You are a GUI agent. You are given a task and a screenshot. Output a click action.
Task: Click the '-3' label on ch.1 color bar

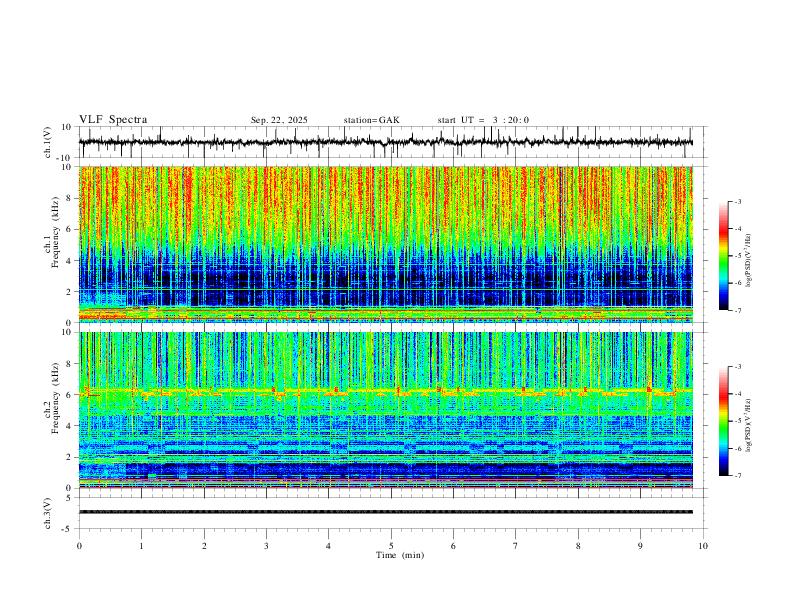[x=738, y=201]
